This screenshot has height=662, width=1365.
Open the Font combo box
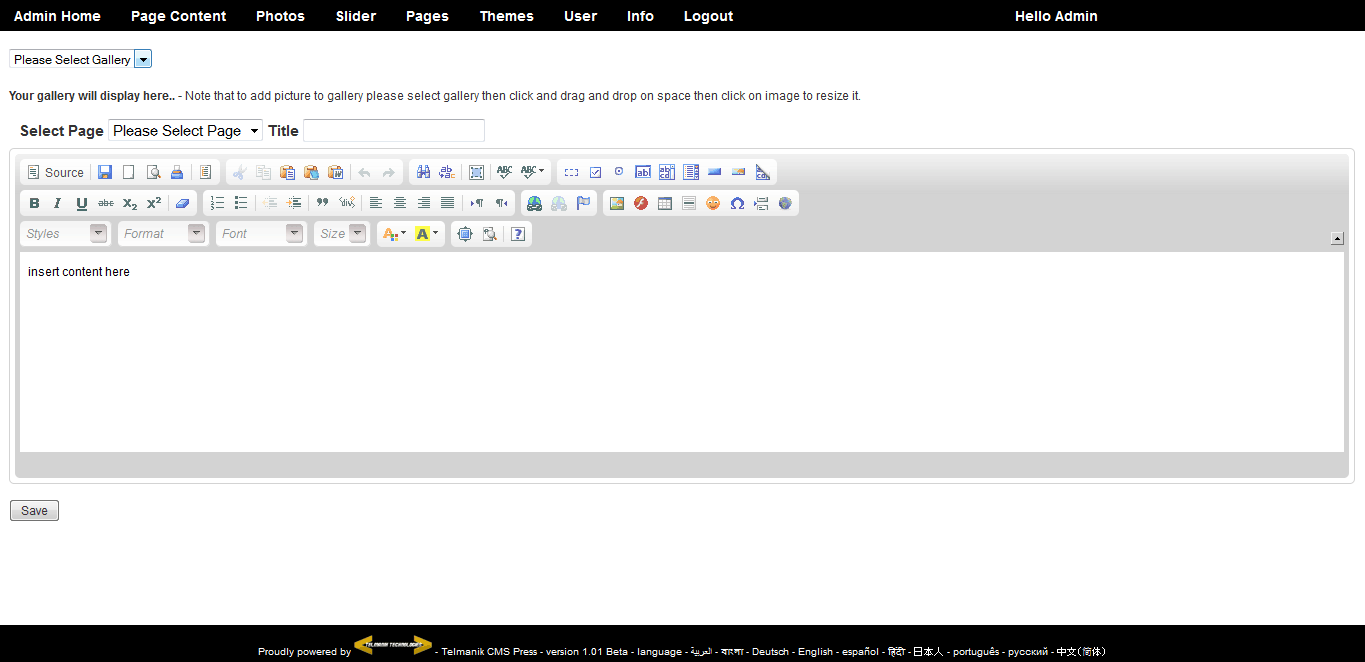[261, 234]
